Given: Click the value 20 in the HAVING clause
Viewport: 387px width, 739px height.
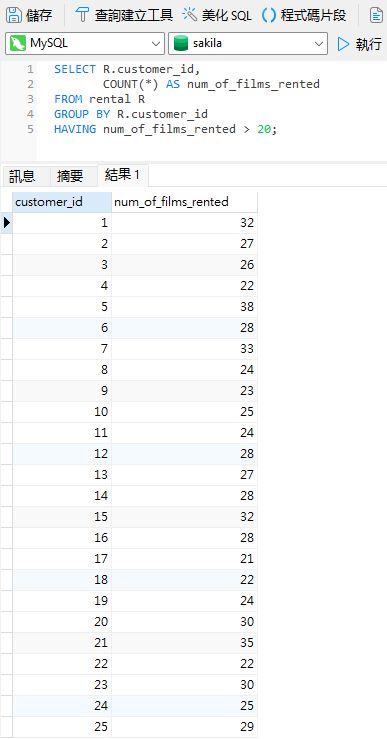Looking at the screenshot, I should 264,129.
